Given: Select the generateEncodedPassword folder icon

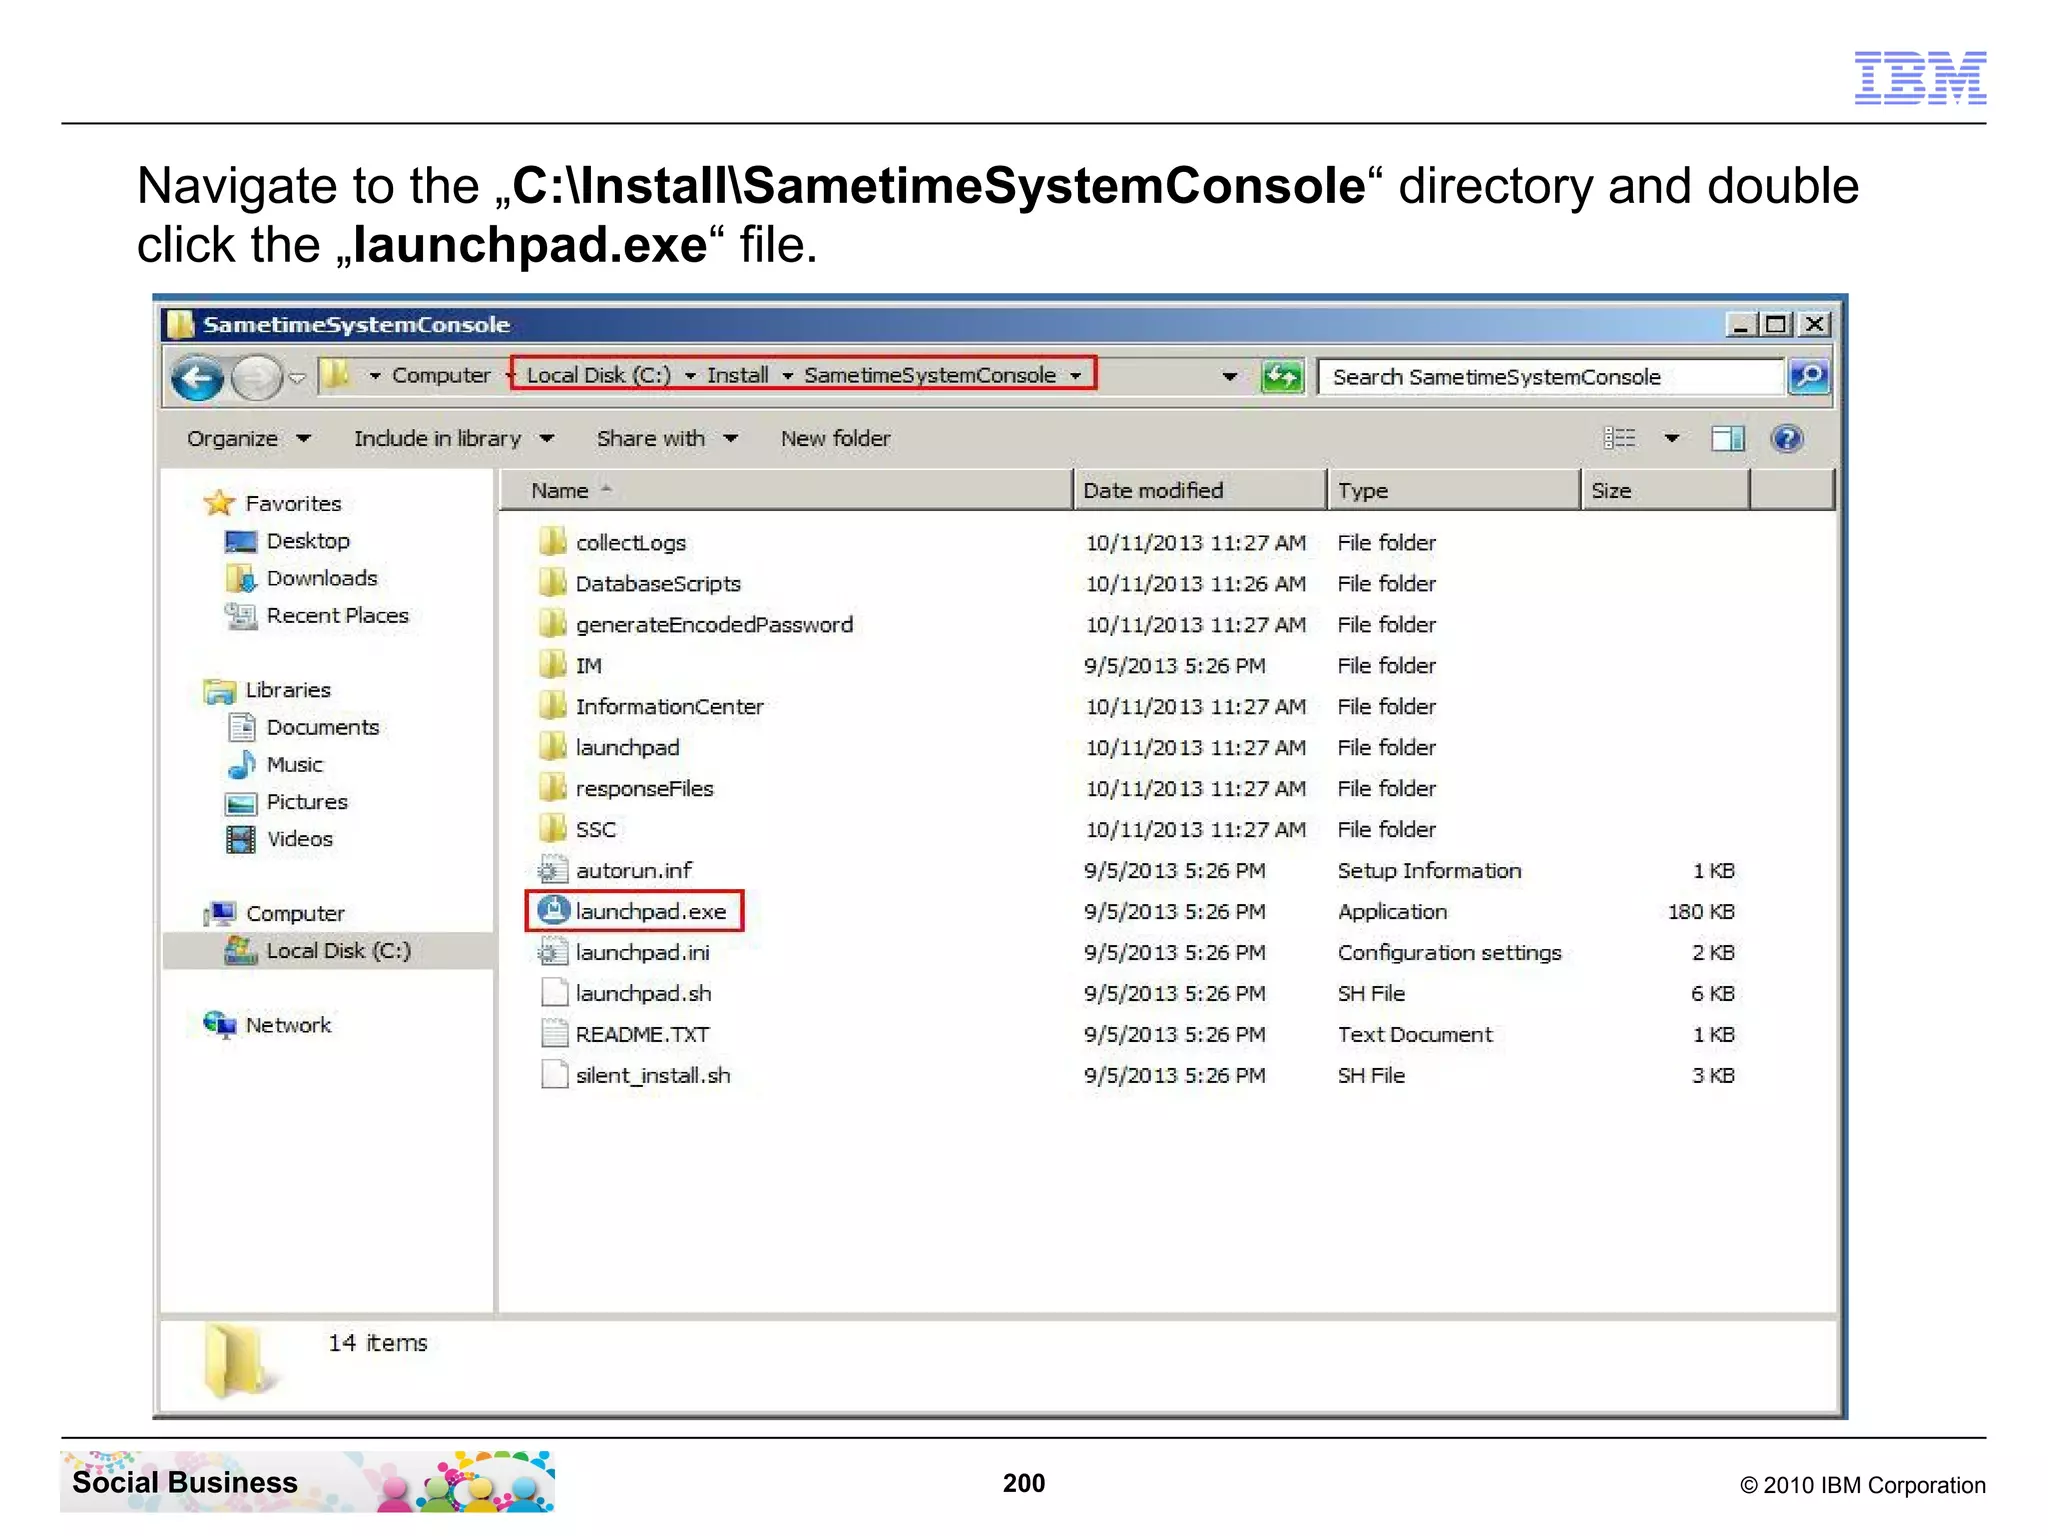Looking at the screenshot, I should pos(552,623).
